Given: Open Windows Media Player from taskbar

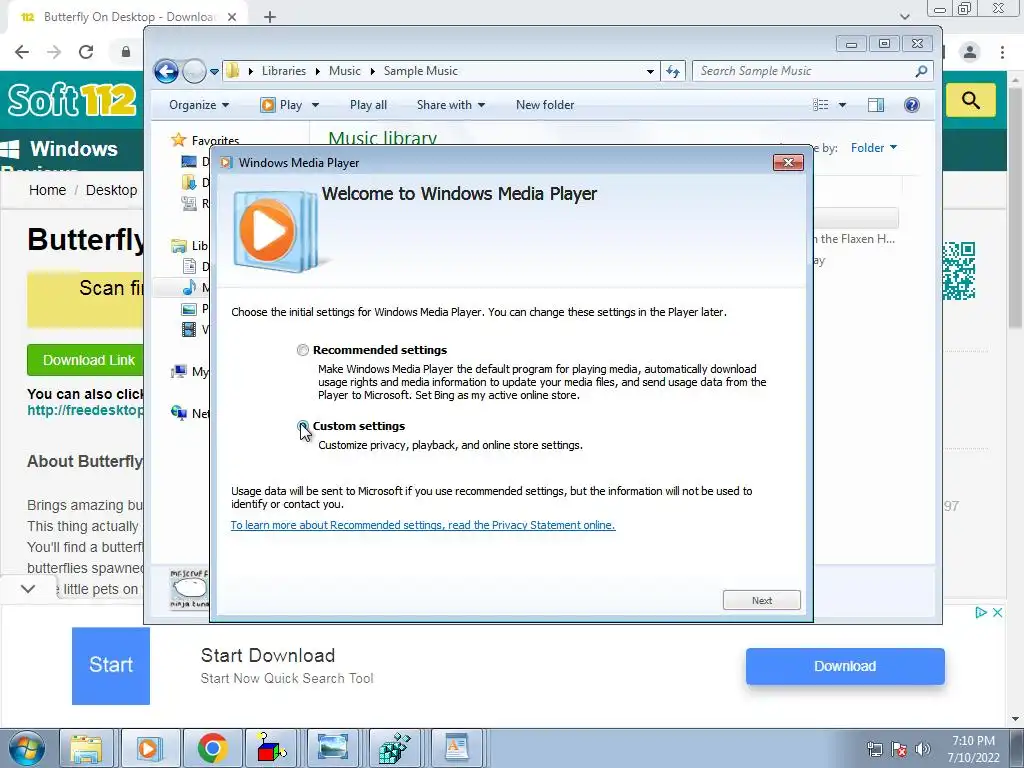Looking at the screenshot, I should click(x=148, y=748).
